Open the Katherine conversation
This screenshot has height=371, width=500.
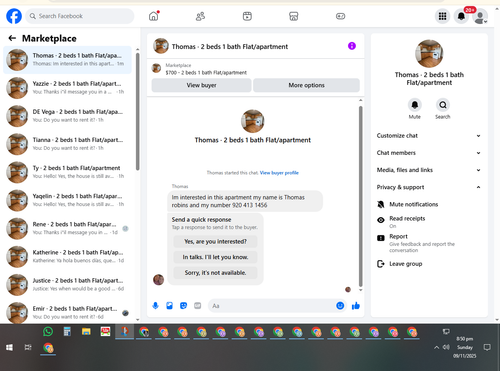67,257
